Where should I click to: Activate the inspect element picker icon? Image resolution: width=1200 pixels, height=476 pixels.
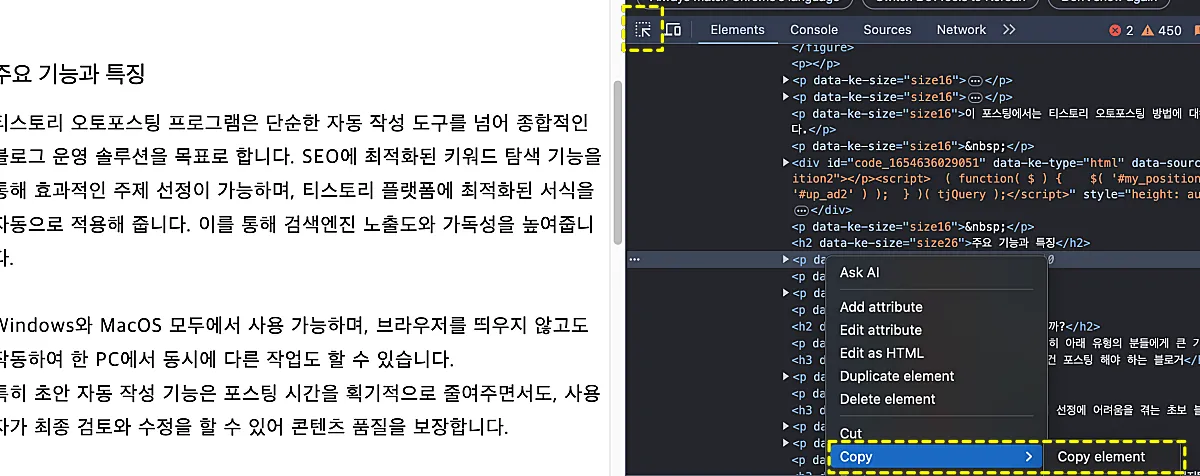pos(644,30)
